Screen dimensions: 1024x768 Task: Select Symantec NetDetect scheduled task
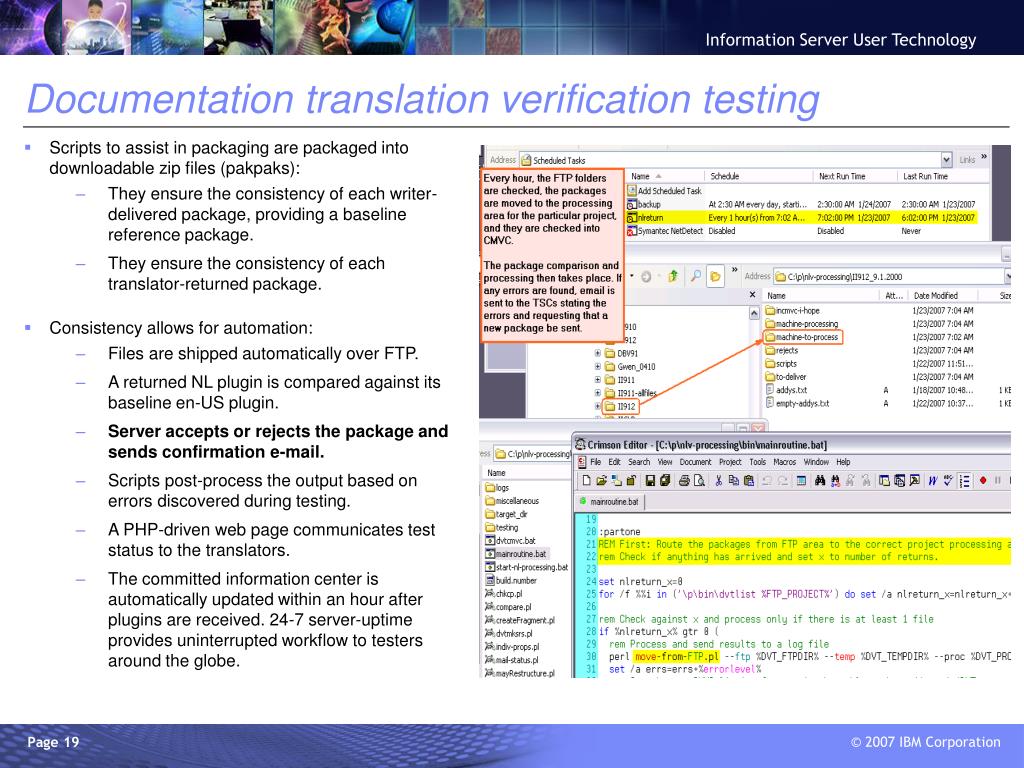coord(665,231)
